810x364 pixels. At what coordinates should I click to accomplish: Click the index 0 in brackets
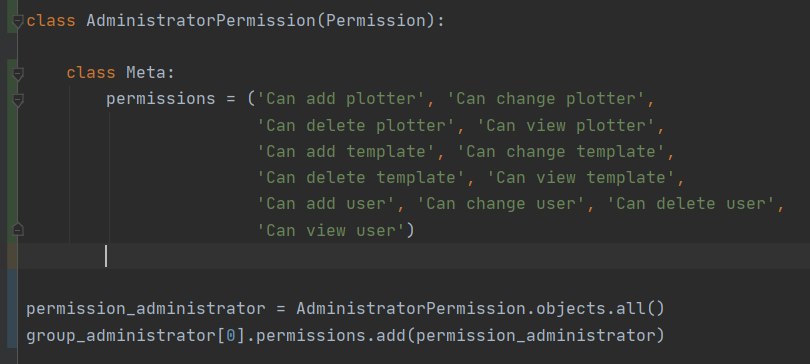(x=231, y=336)
